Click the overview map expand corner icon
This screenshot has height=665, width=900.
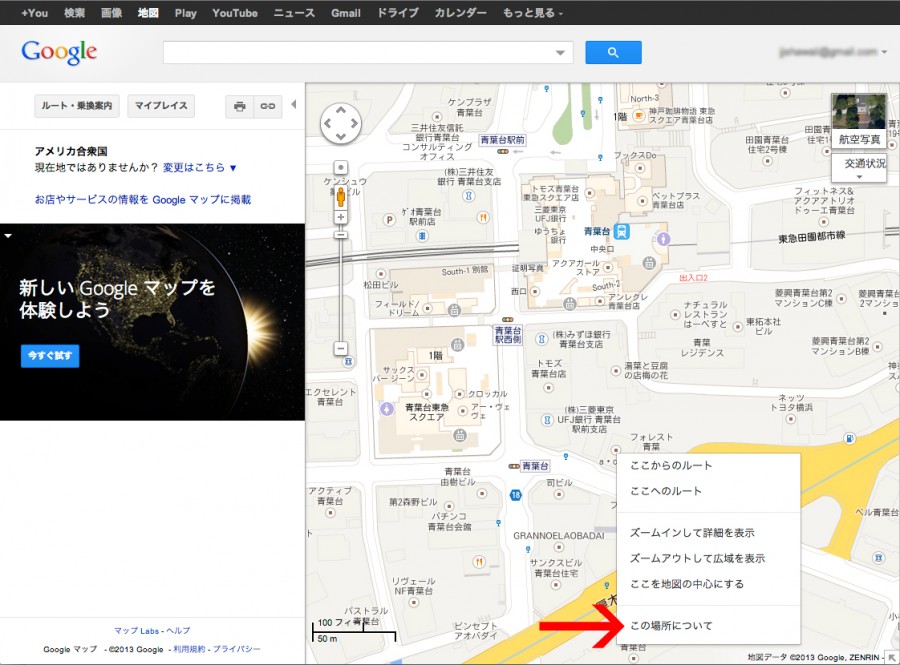point(891,658)
